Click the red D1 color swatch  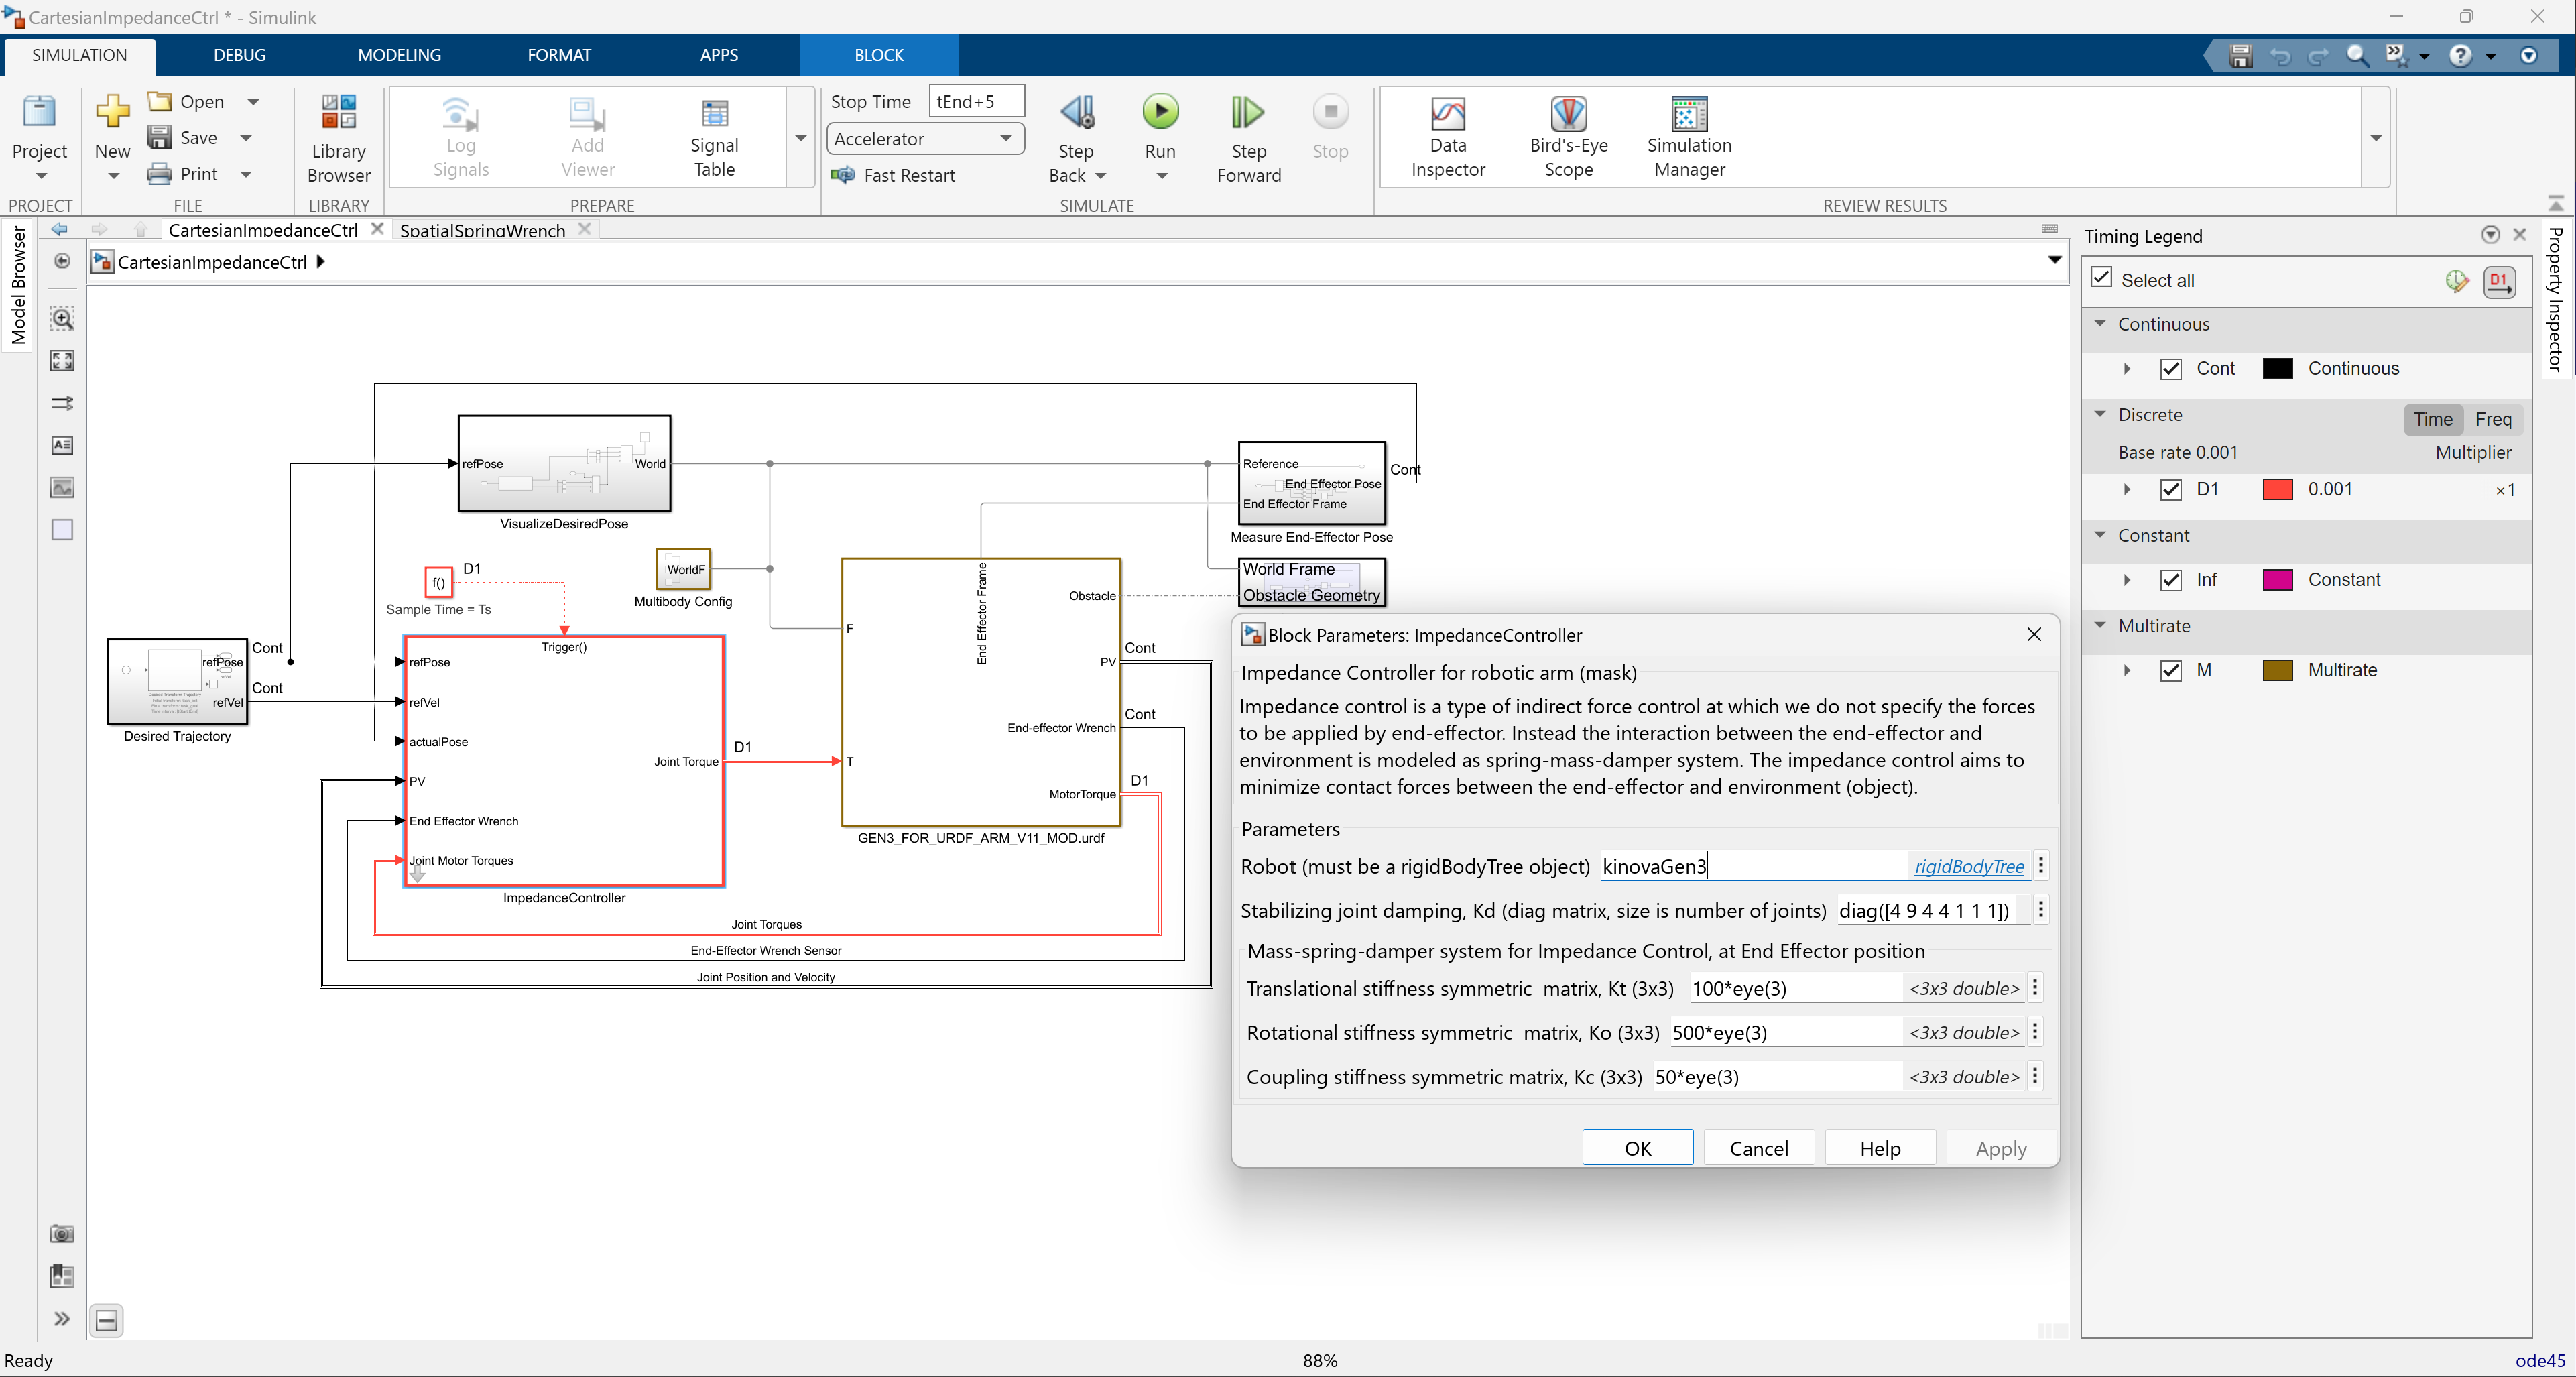pos(2277,490)
